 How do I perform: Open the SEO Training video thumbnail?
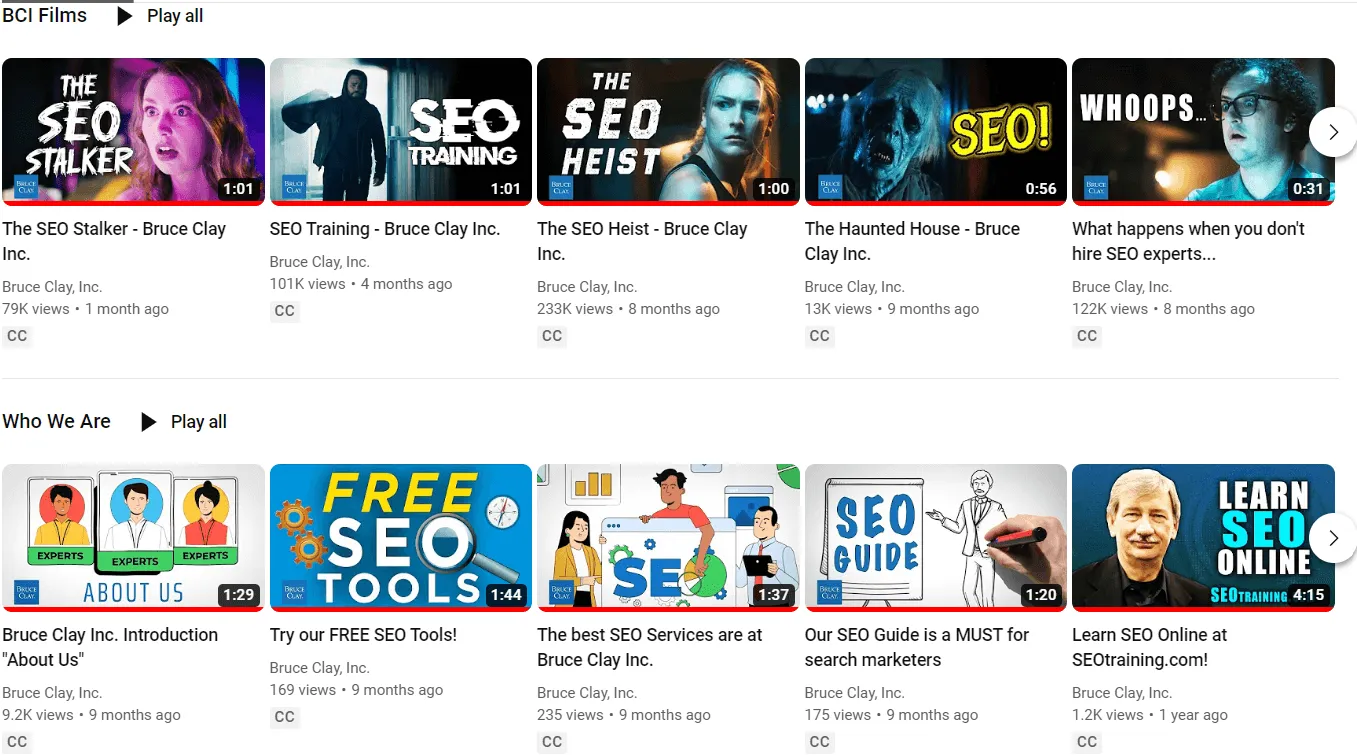click(x=401, y=131)
